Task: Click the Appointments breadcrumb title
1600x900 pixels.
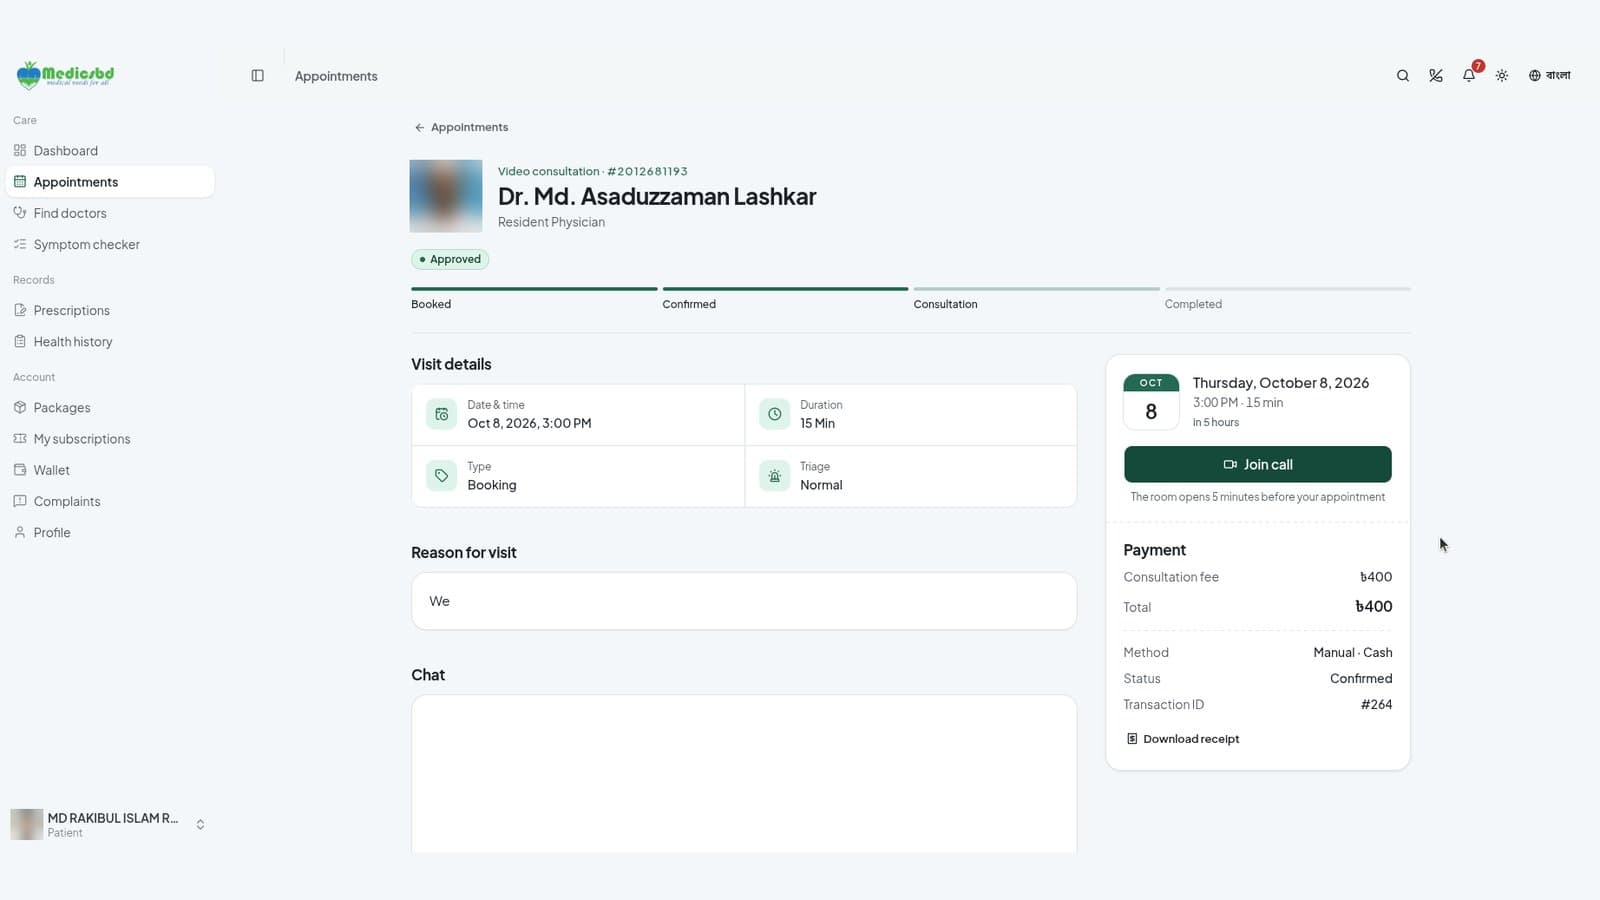Action: tap(336, 76)
